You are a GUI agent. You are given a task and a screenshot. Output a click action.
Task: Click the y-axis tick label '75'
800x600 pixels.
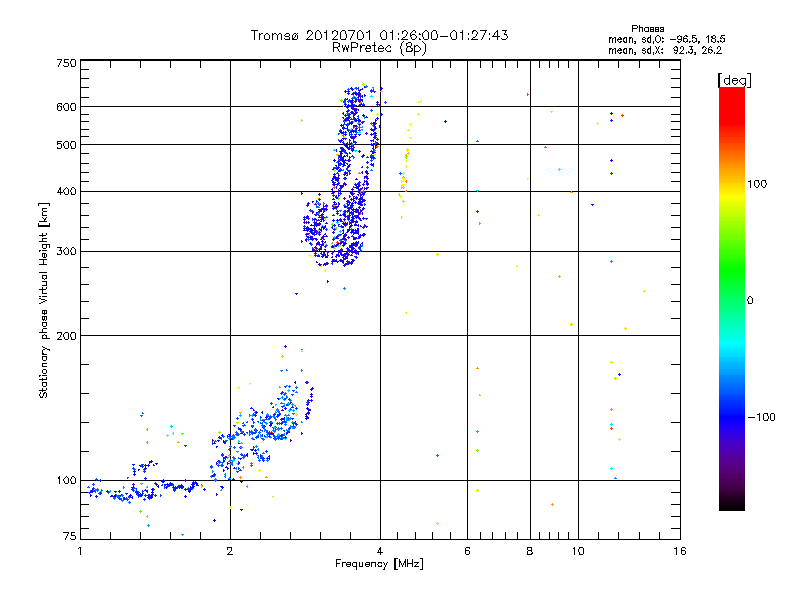tap(70, 536)
